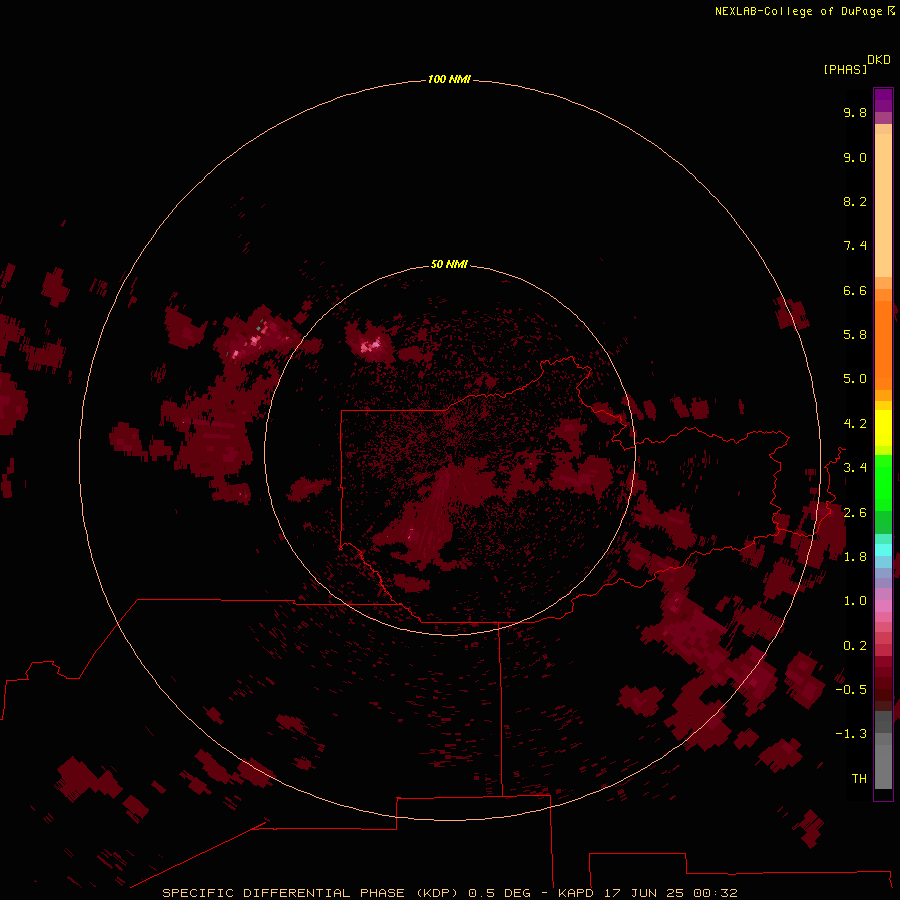Click the 5.0 value on the color scale
The image size is (900, 900).
[x=855, y=379]
